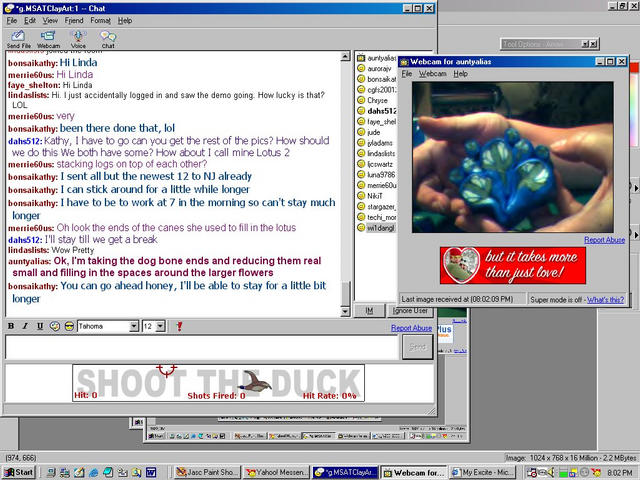640x480 pixels.
Task: Open the Format menu
Action: point(100,20)
